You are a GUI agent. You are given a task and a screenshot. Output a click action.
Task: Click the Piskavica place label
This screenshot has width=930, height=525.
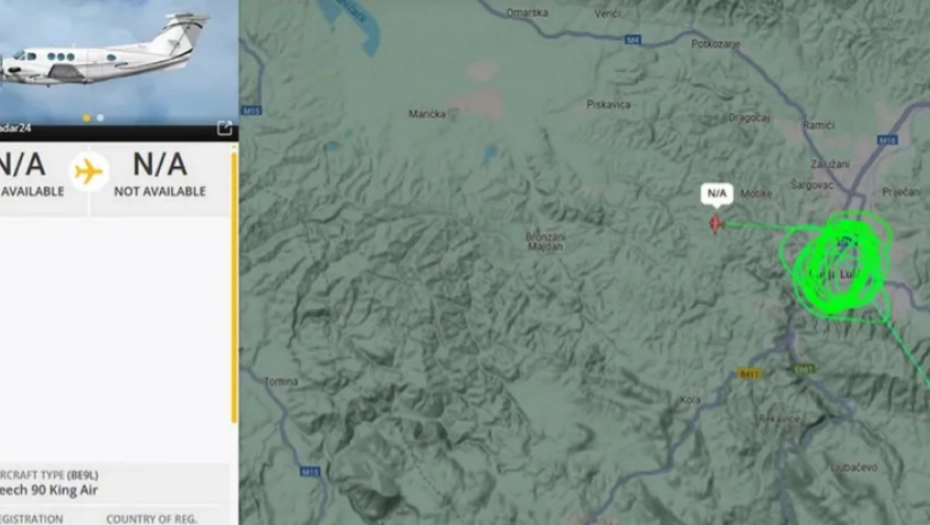click(609, 104)
